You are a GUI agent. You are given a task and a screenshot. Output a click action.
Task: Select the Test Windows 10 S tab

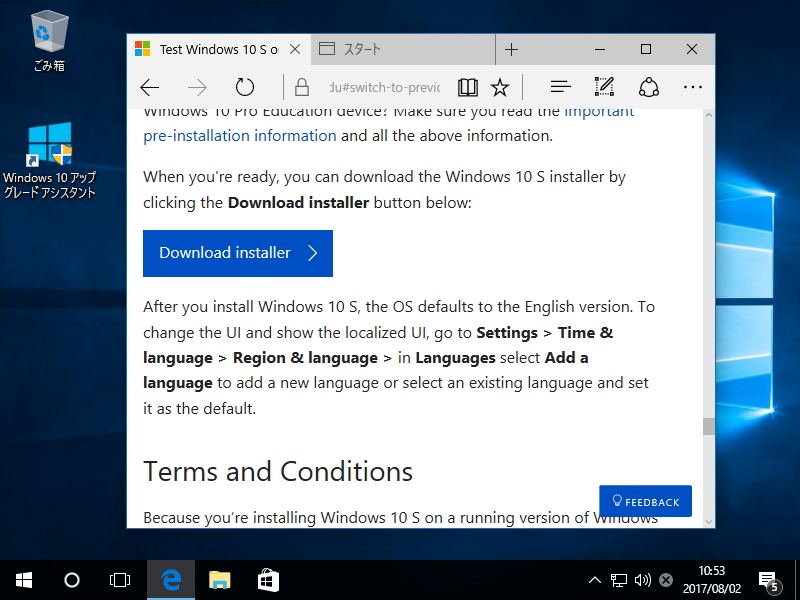pyautogui.click(x=215, y=48)
